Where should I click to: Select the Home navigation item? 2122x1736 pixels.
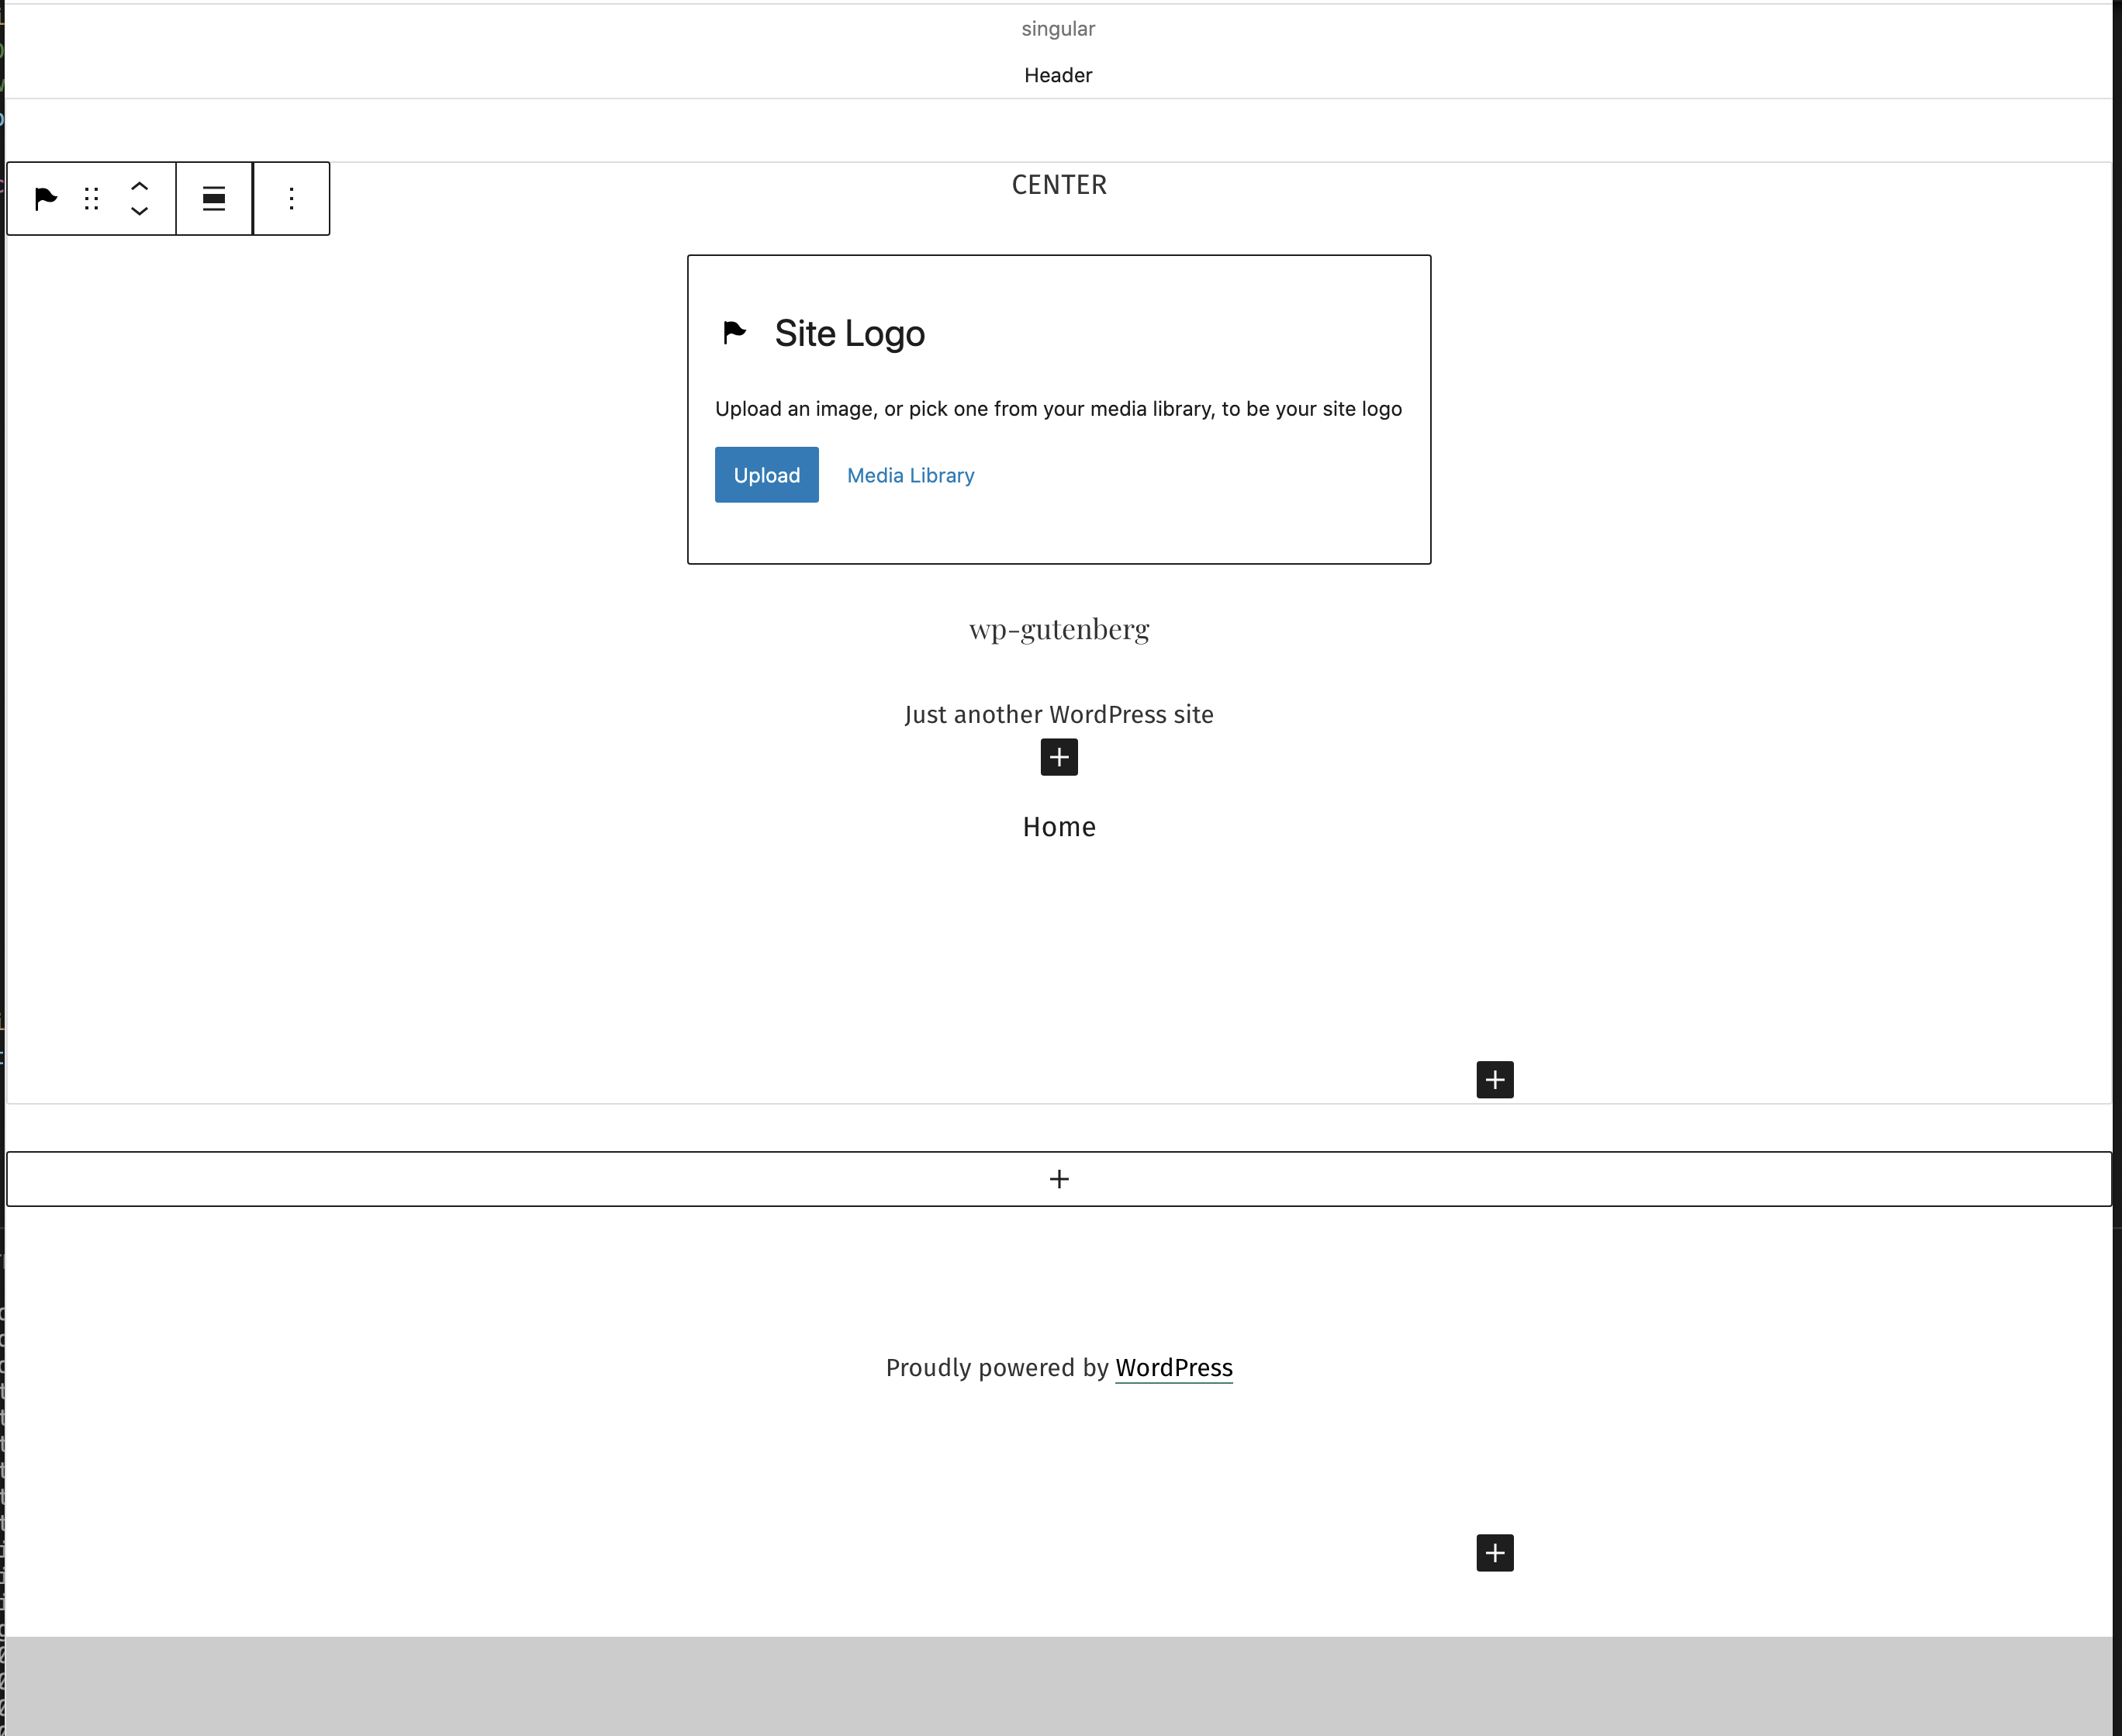(1059, 827)
